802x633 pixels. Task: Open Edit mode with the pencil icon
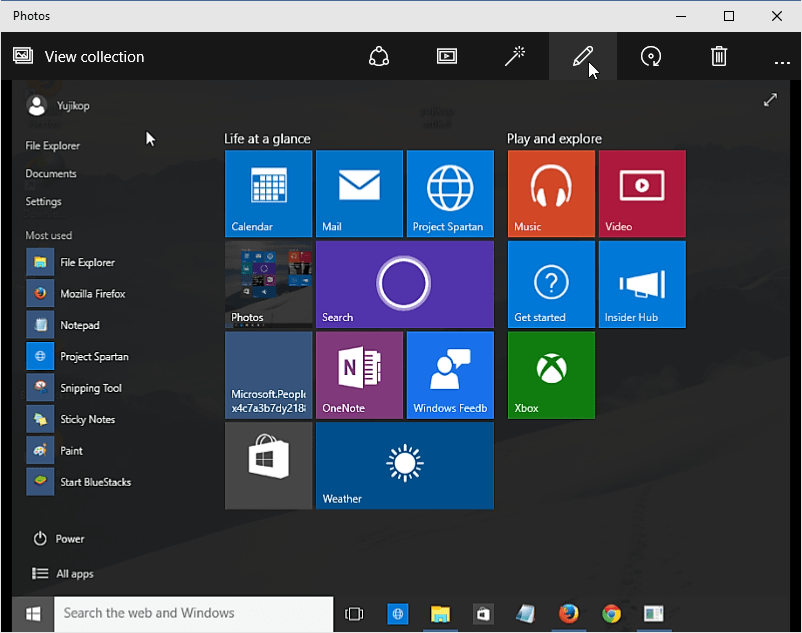click(x=583, y=56)
